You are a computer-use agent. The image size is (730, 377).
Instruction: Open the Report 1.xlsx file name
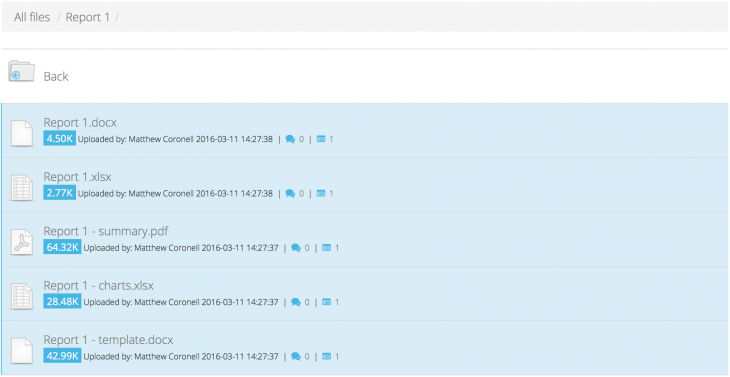pyautogui.click(x=77, y=177)
